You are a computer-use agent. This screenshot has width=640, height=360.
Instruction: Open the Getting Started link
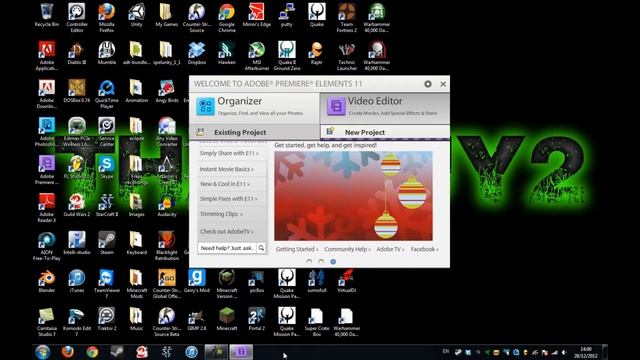click(297, 249)
